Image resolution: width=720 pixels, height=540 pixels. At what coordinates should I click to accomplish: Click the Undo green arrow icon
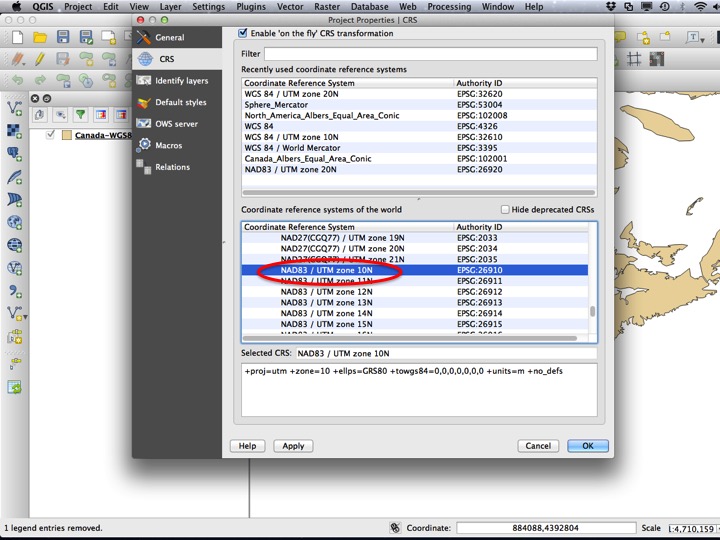pyautogui.click(x=17, y=80)
